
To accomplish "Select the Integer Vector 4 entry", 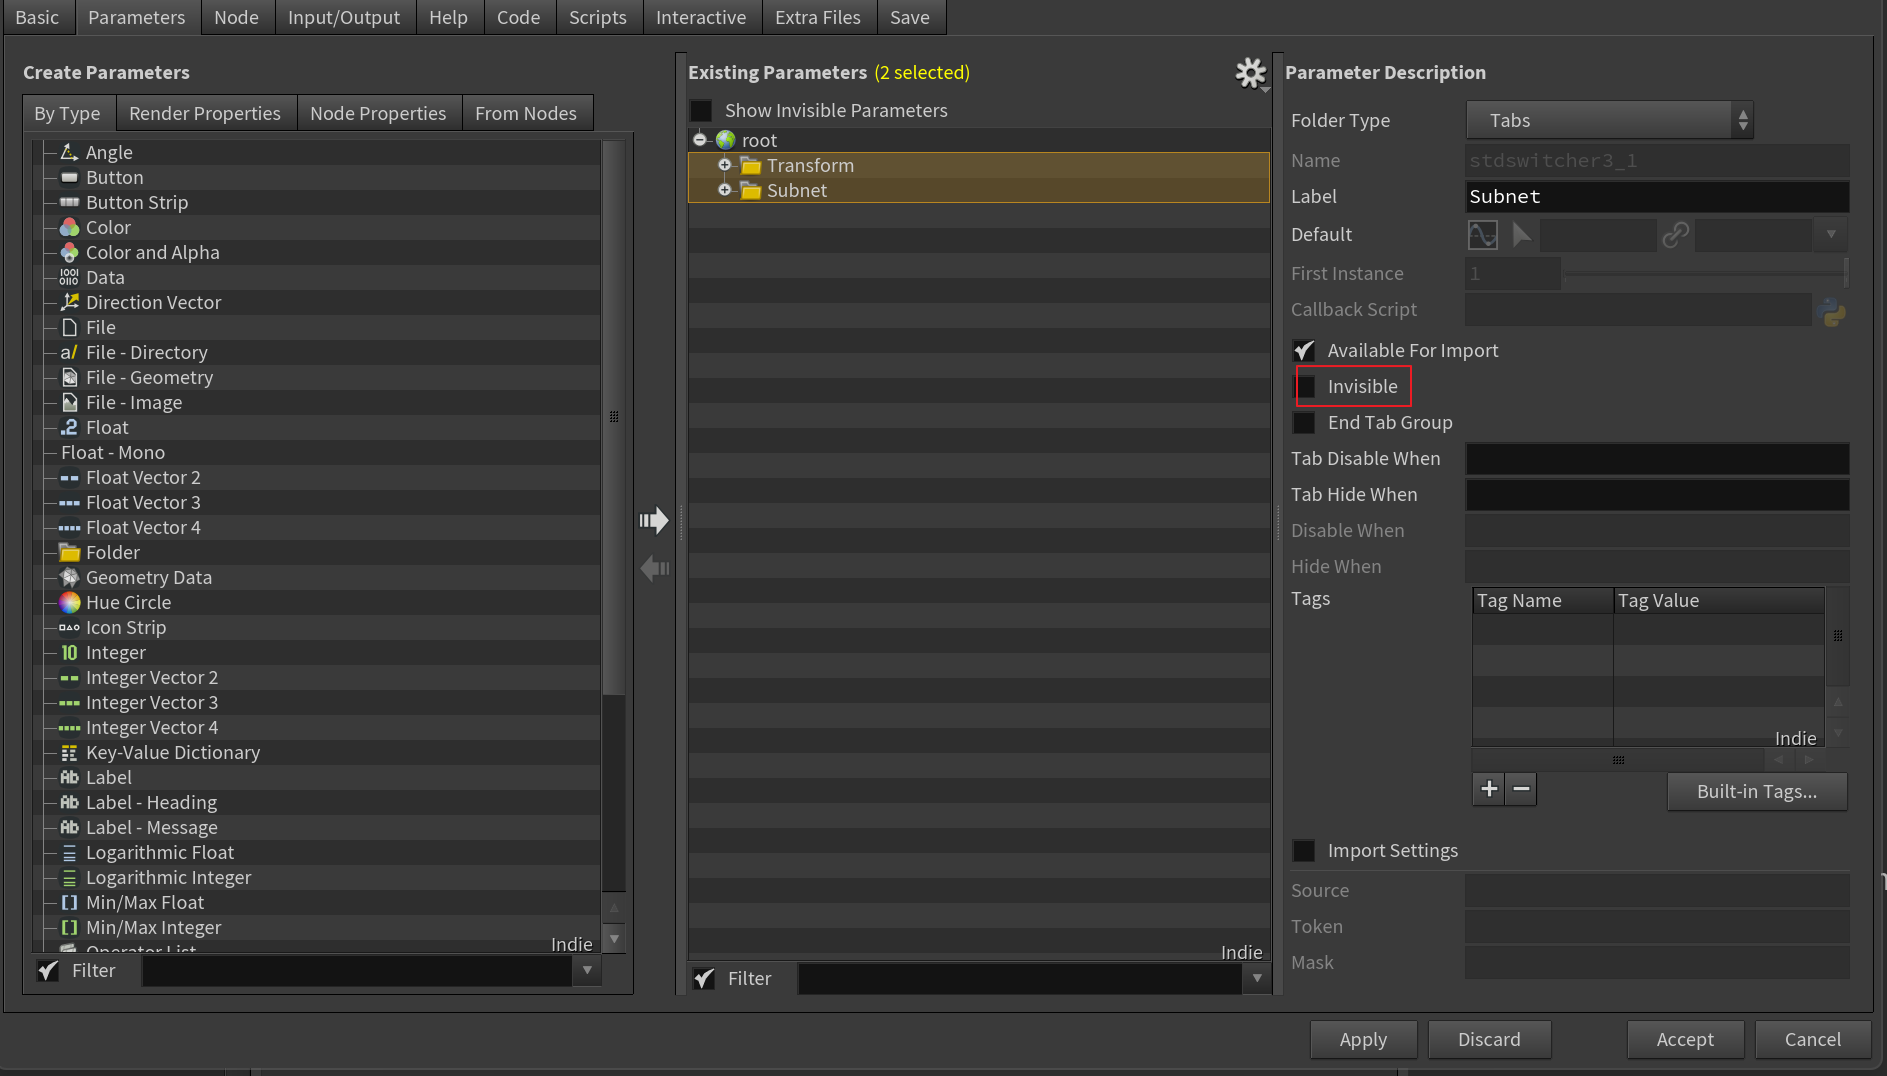I will pyautogui.click(x=151, y=727).
